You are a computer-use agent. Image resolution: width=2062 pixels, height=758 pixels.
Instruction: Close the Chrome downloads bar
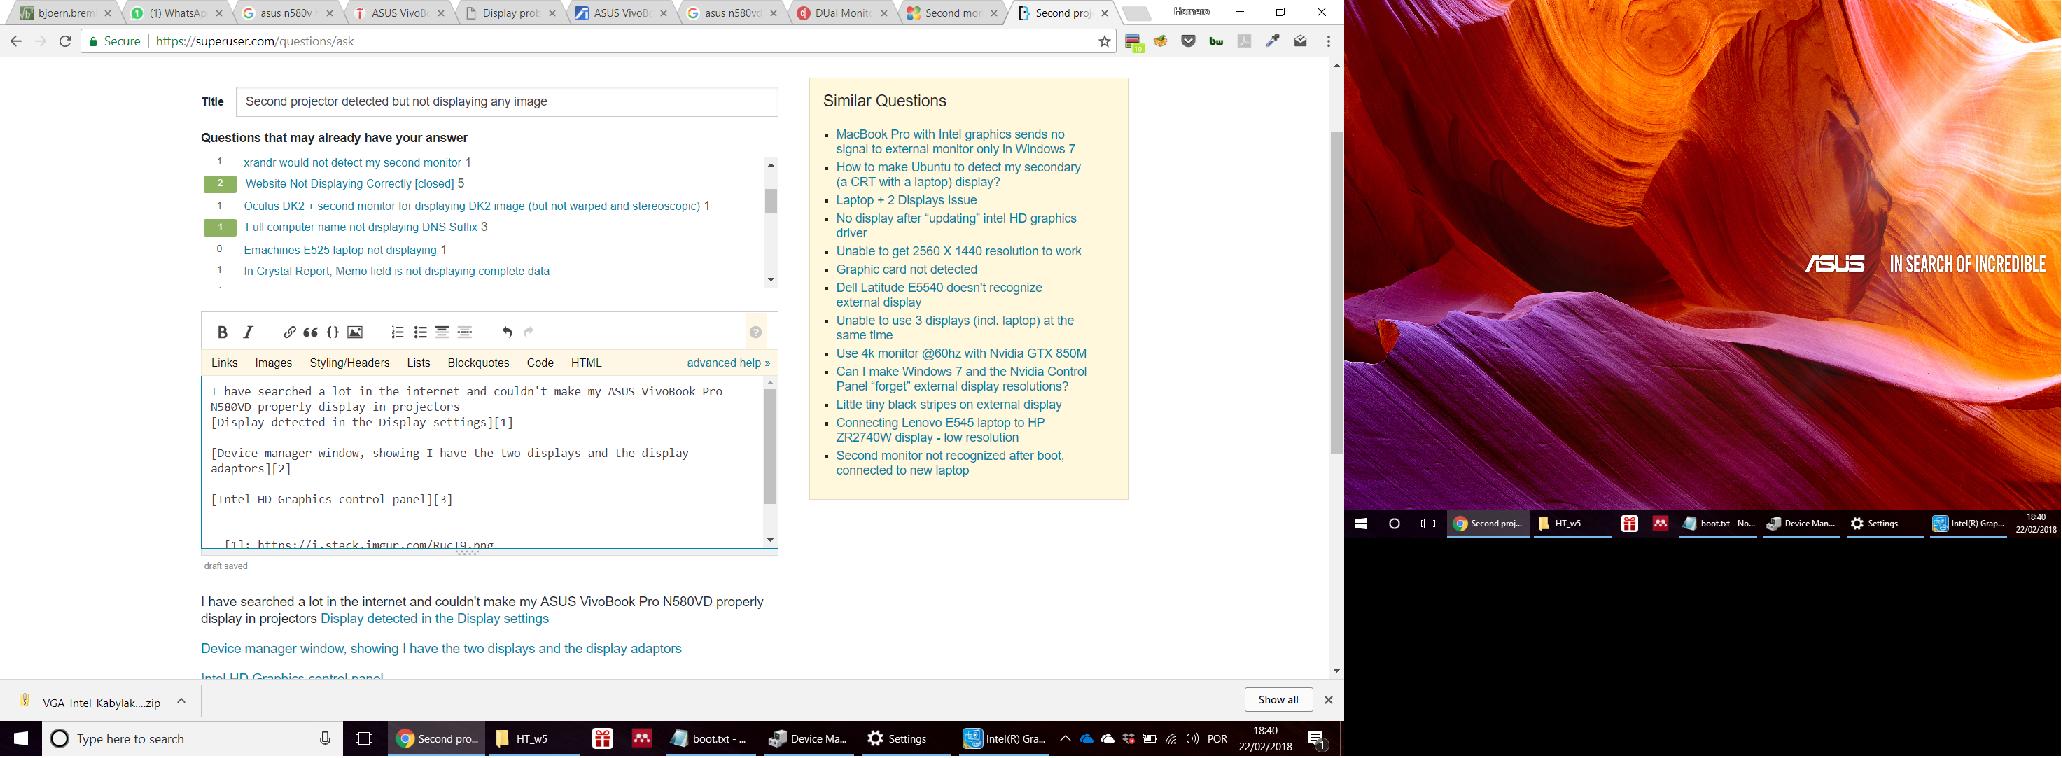coord(1328,700)
